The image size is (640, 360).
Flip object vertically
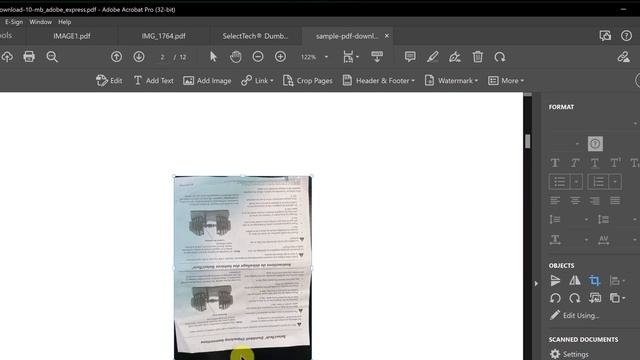555,280
